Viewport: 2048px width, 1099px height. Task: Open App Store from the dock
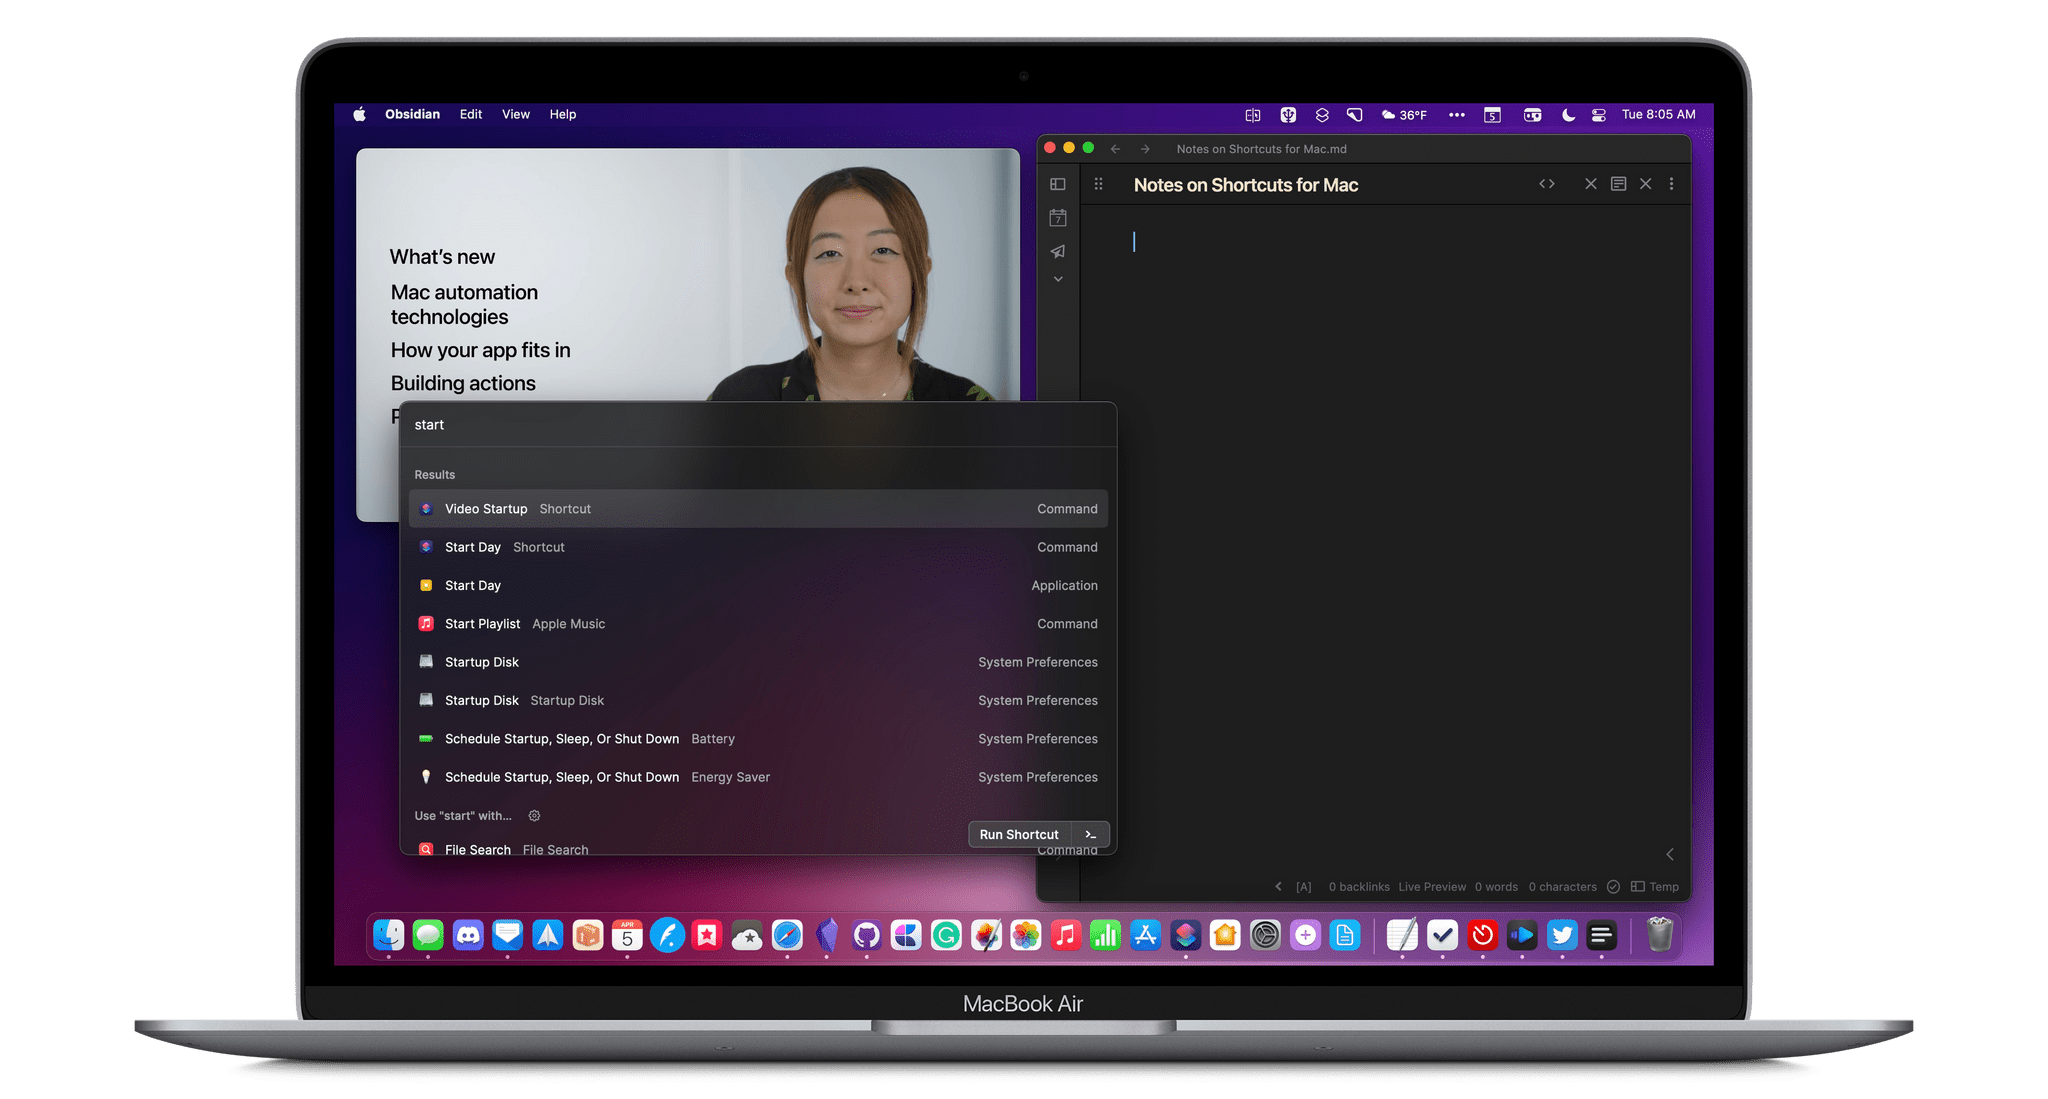(1146, 936)
